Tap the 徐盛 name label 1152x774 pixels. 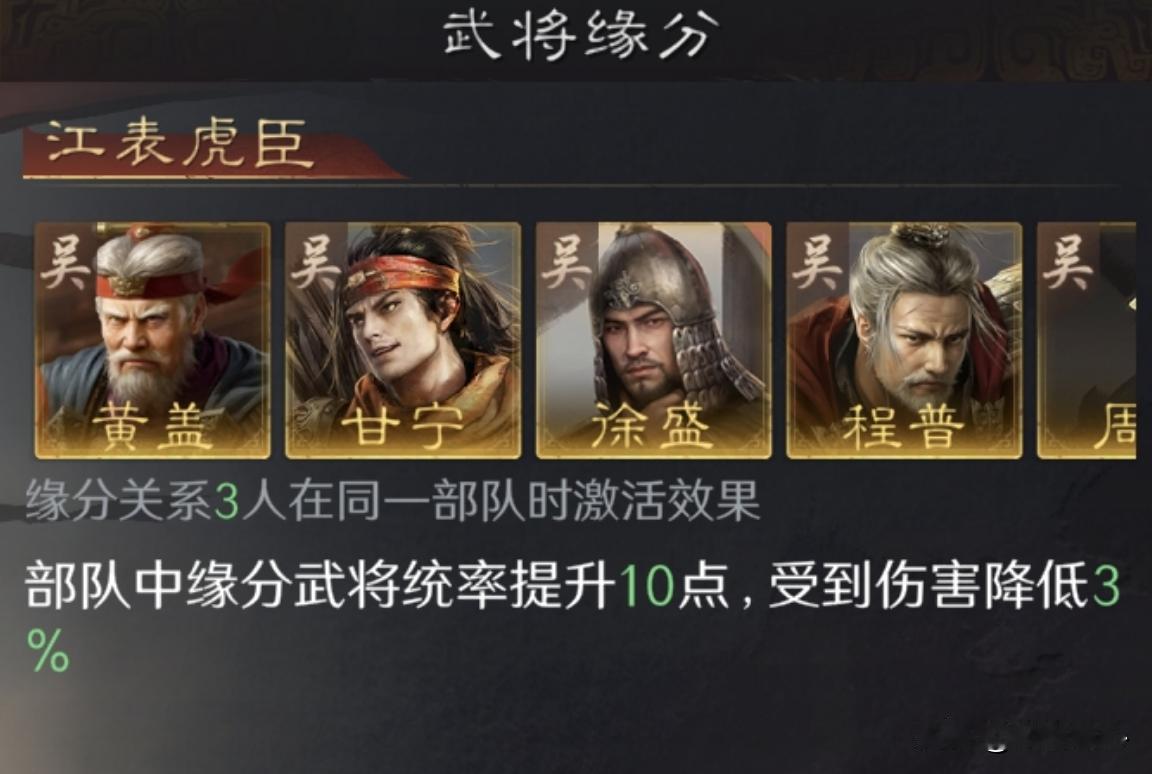(x=653, y=426)
